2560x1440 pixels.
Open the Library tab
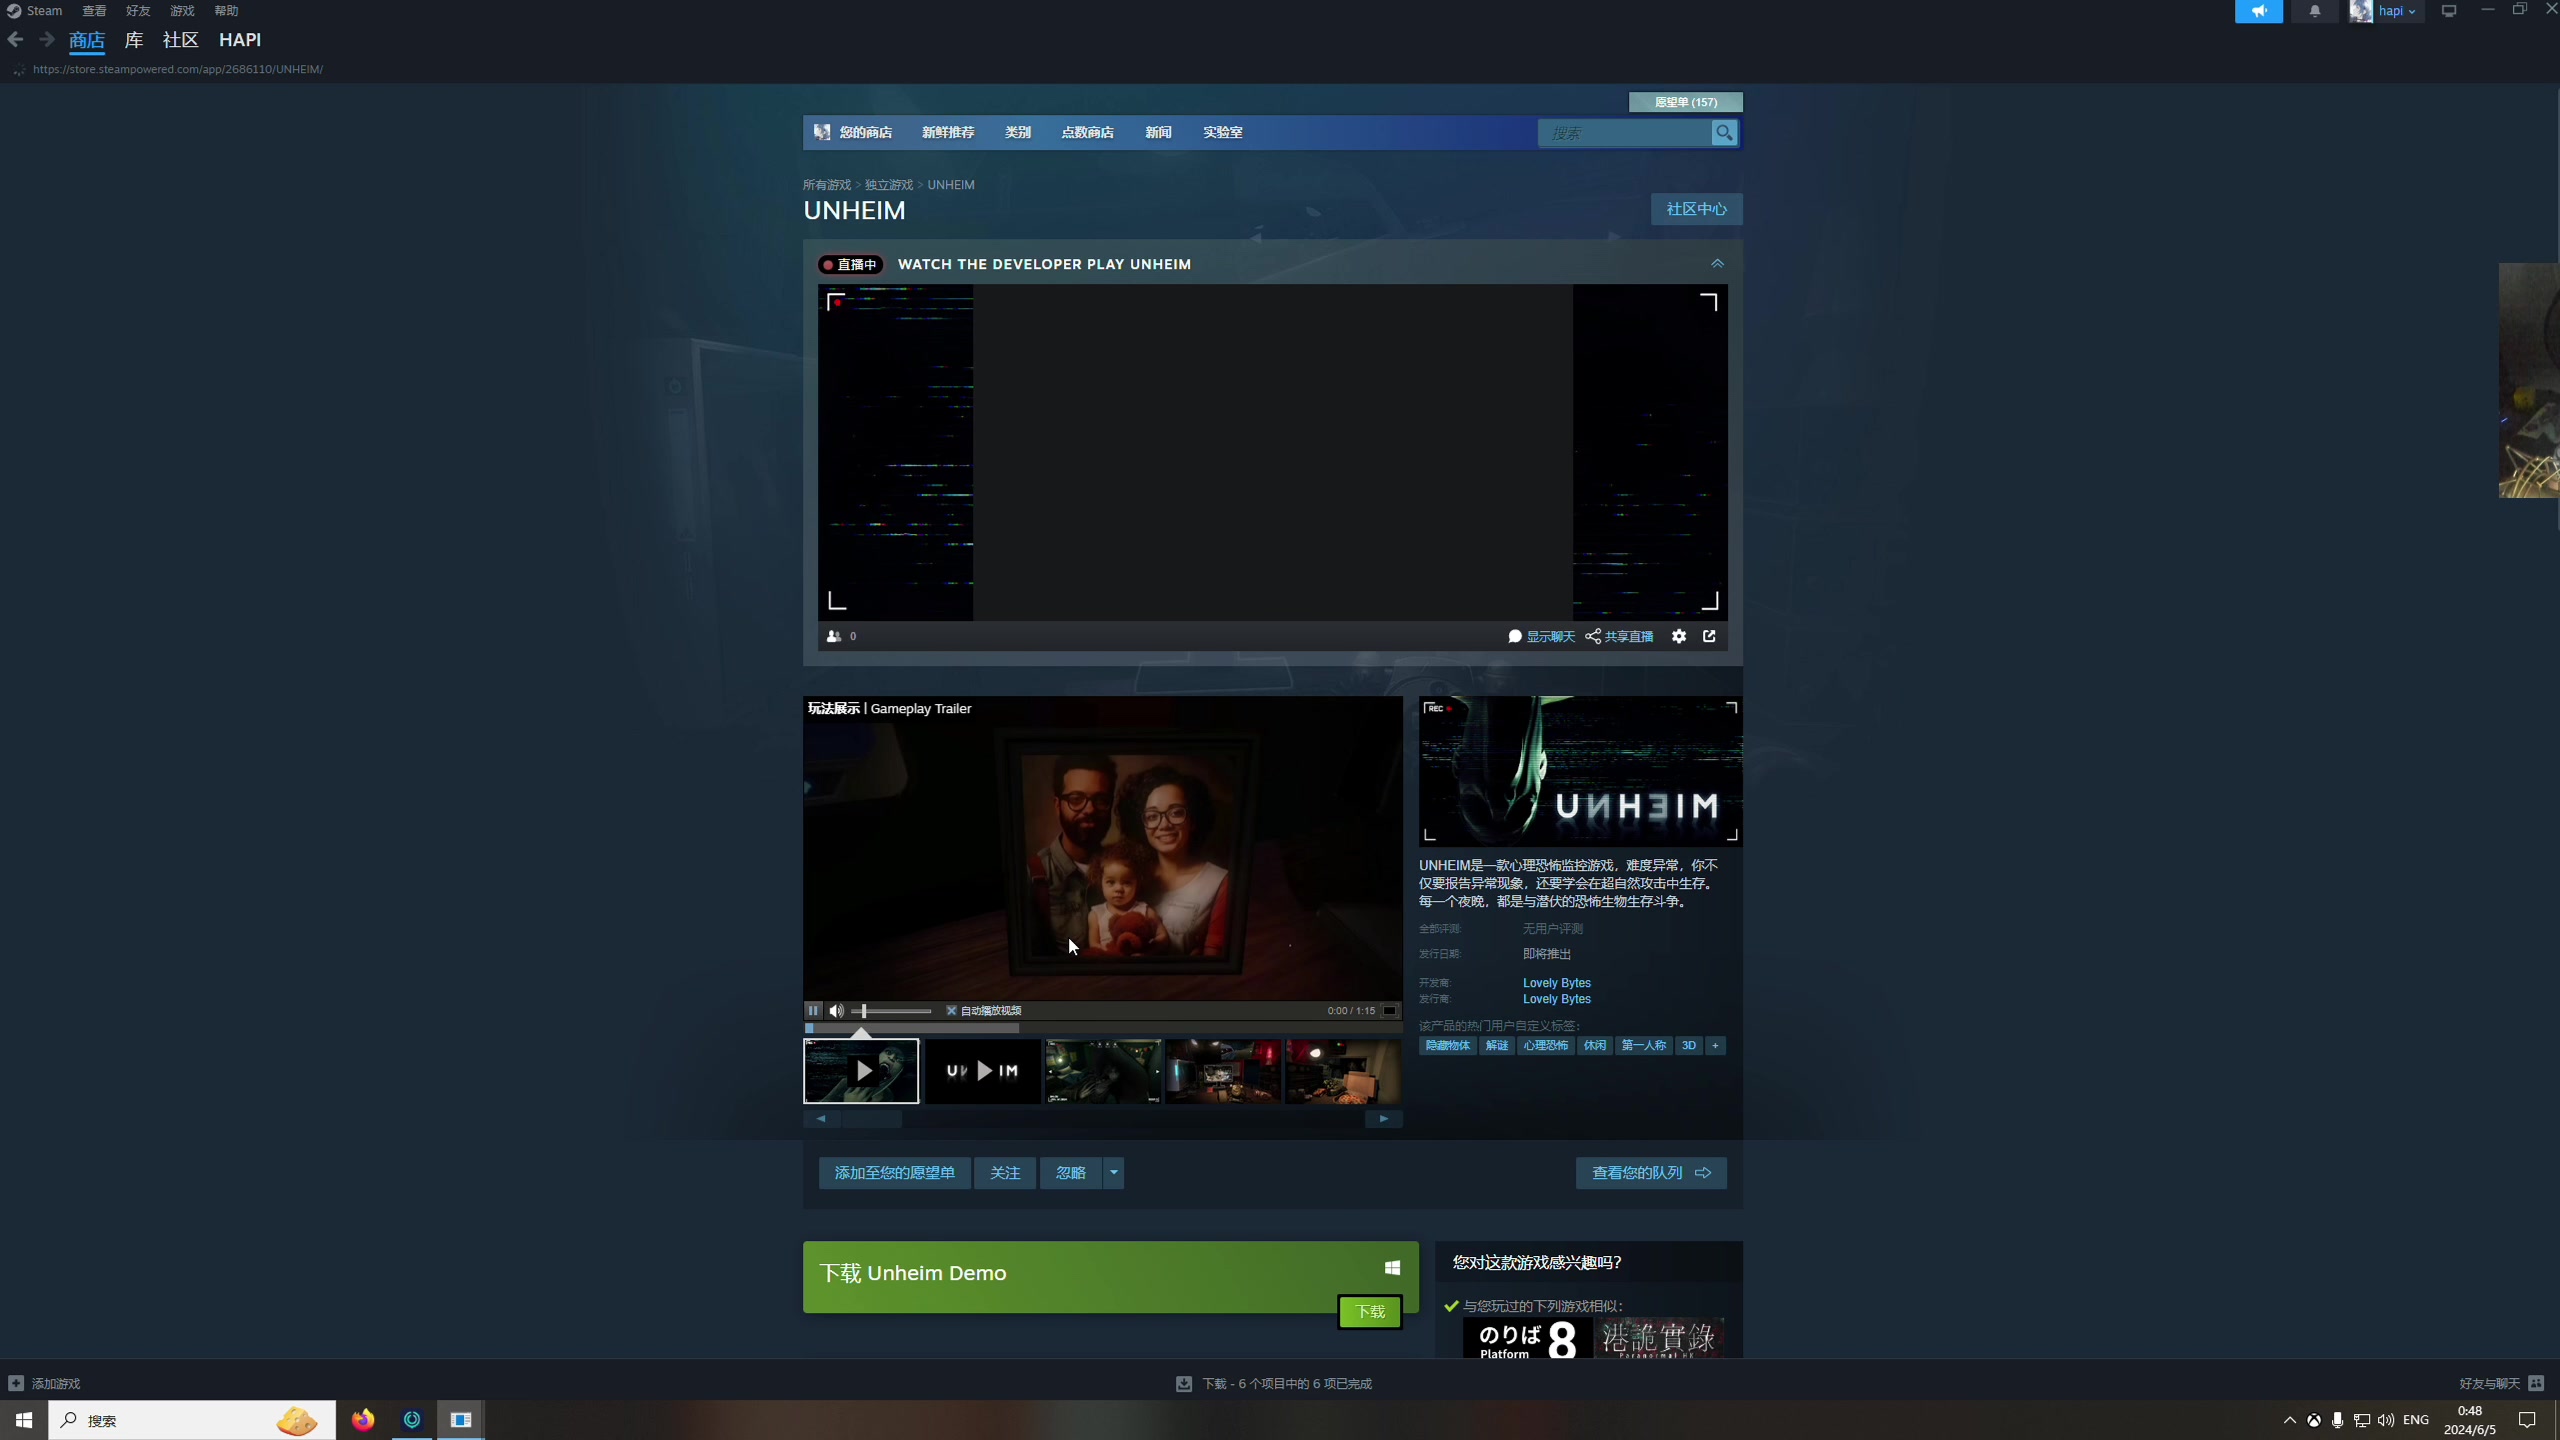click(x=133, y=40)
